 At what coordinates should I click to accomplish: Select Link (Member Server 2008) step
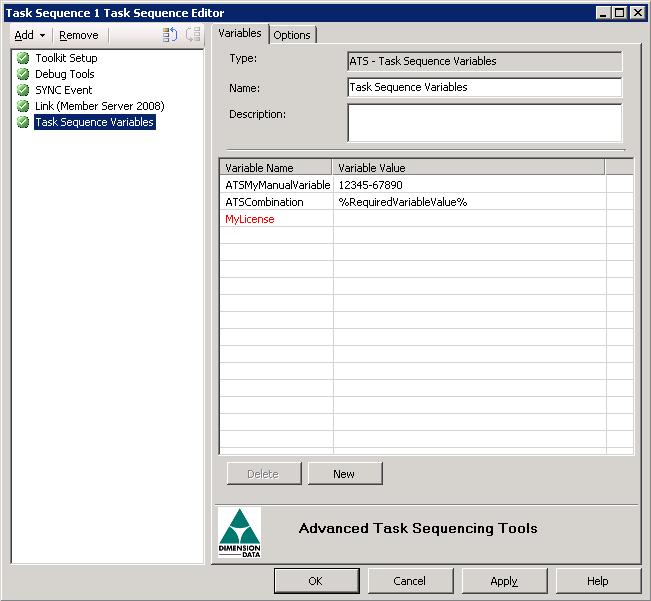[x=100, y=106]
